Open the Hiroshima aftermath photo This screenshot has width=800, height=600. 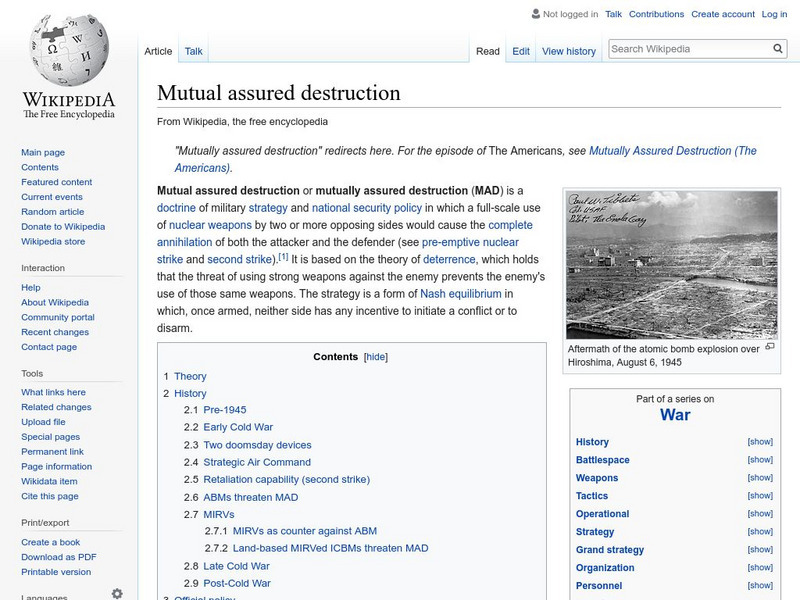coord(672,265)
